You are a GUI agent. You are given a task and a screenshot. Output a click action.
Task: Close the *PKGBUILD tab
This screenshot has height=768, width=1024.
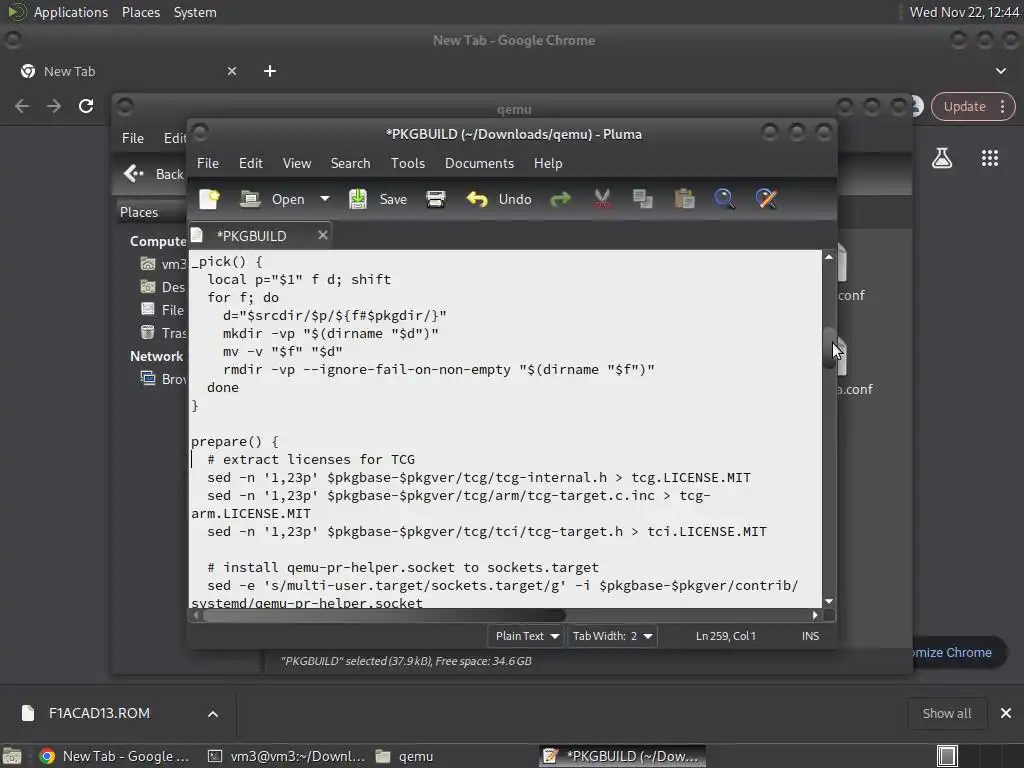[323, 235]
